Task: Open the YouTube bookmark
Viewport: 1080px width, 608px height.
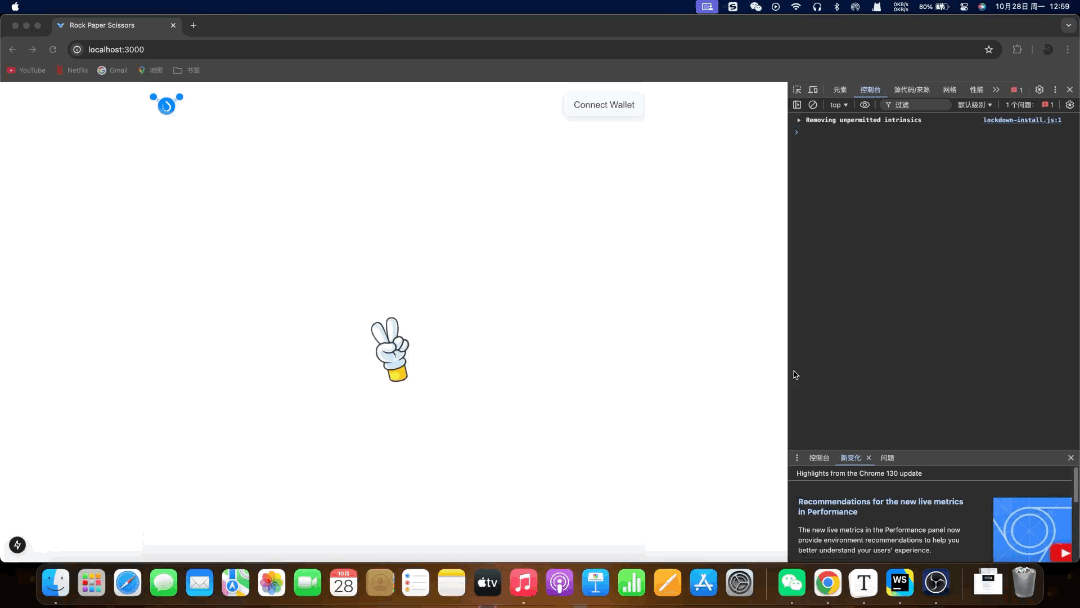Action: click(26, 70)
